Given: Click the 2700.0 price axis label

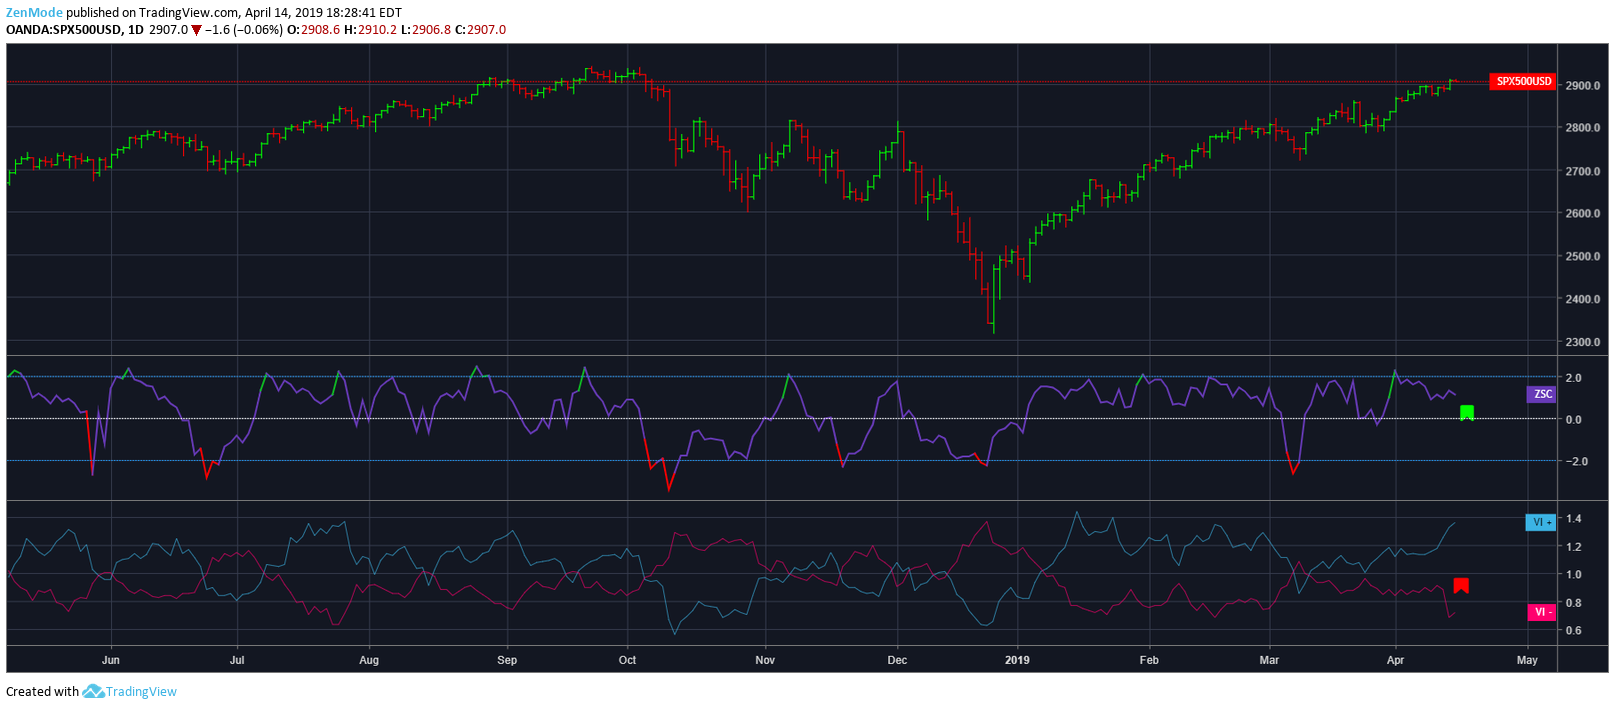Looking at the screenshot, I should tap(1583, 171).
